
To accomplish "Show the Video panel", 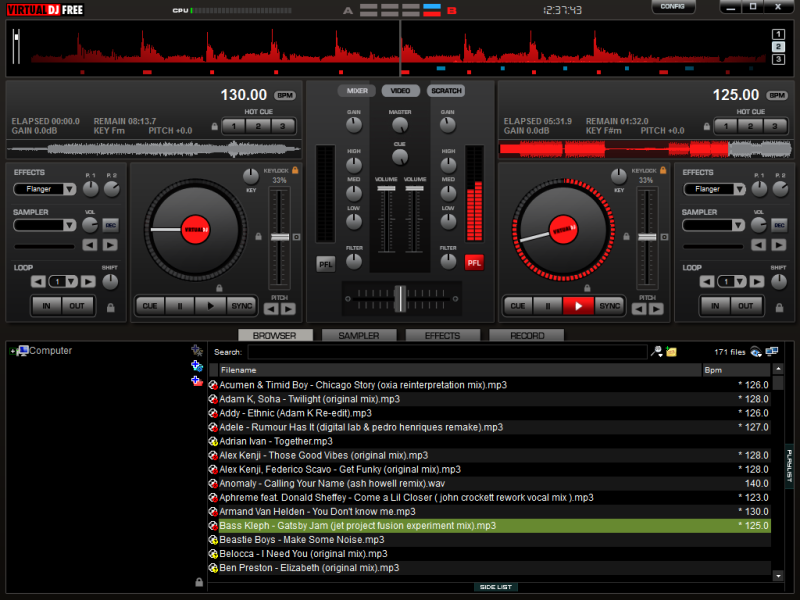I will (401, 91).
